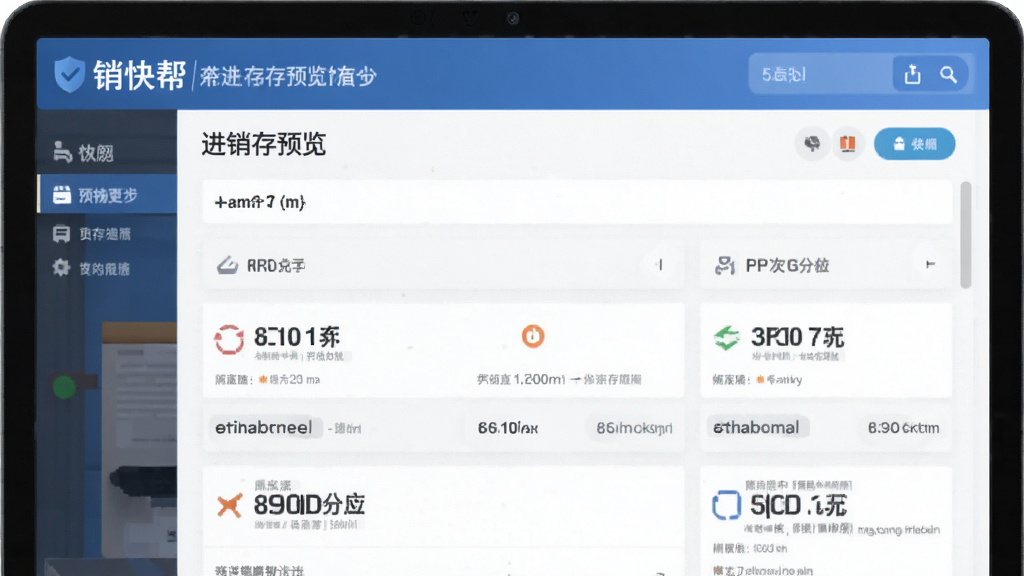Click the gear icon in the sidebar
Screen dimensions: 1024x576
click(x=61, y=268)
